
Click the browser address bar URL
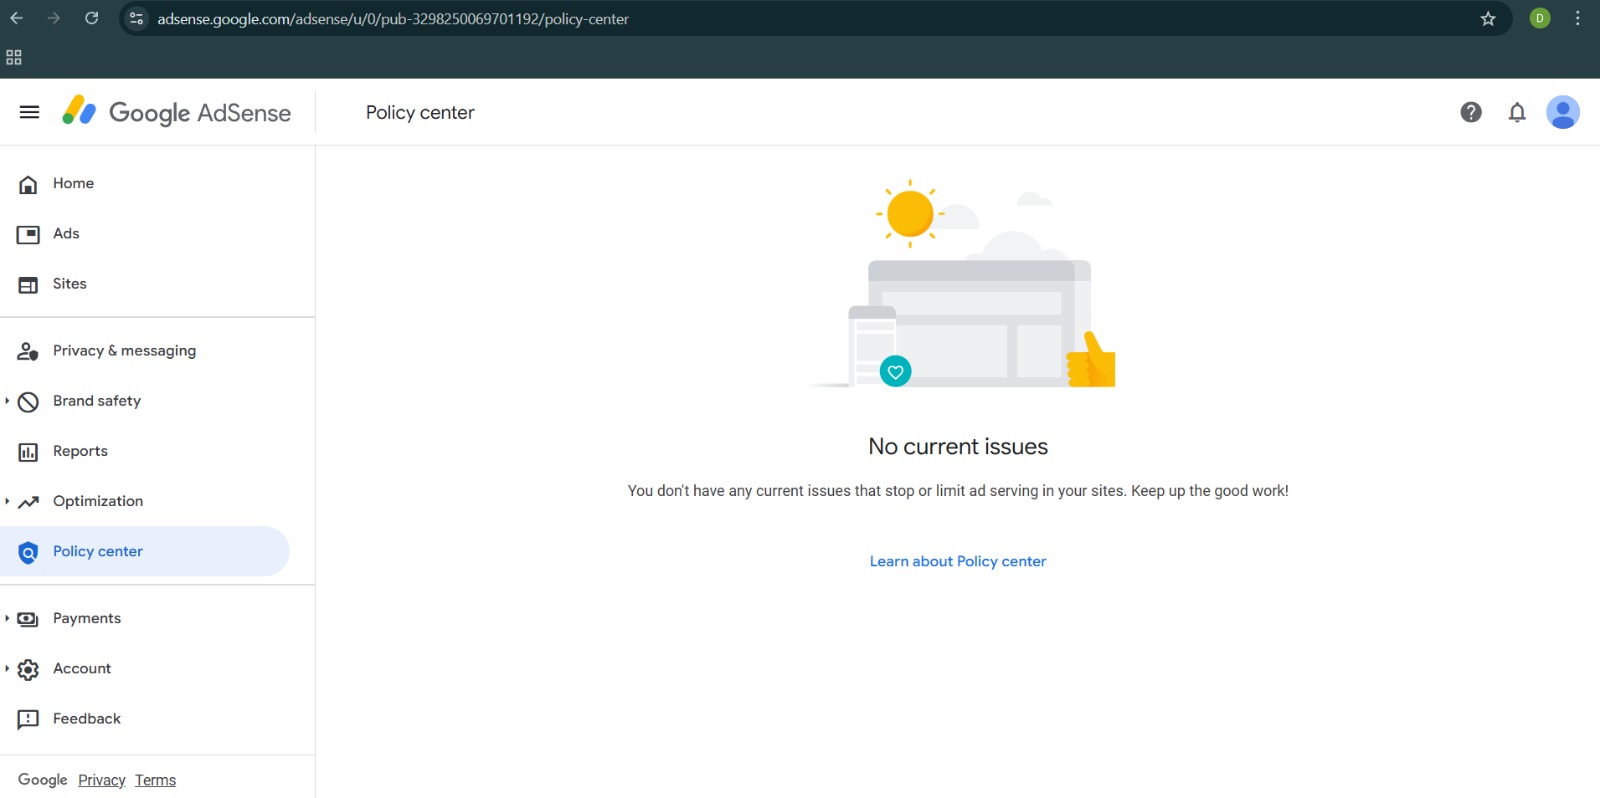coord(393,19)
